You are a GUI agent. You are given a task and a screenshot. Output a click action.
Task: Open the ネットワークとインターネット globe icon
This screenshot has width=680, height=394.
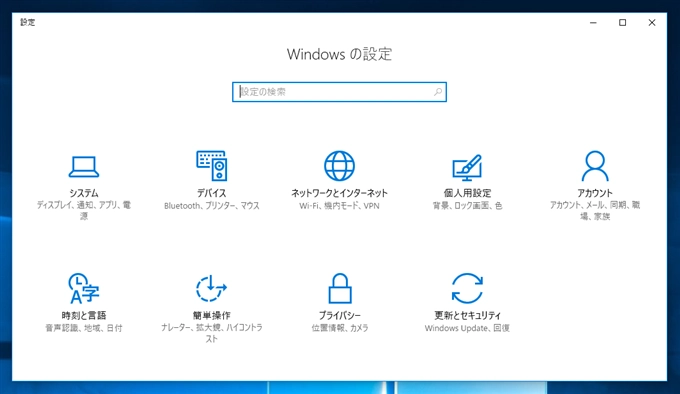(x=339, y=166)
